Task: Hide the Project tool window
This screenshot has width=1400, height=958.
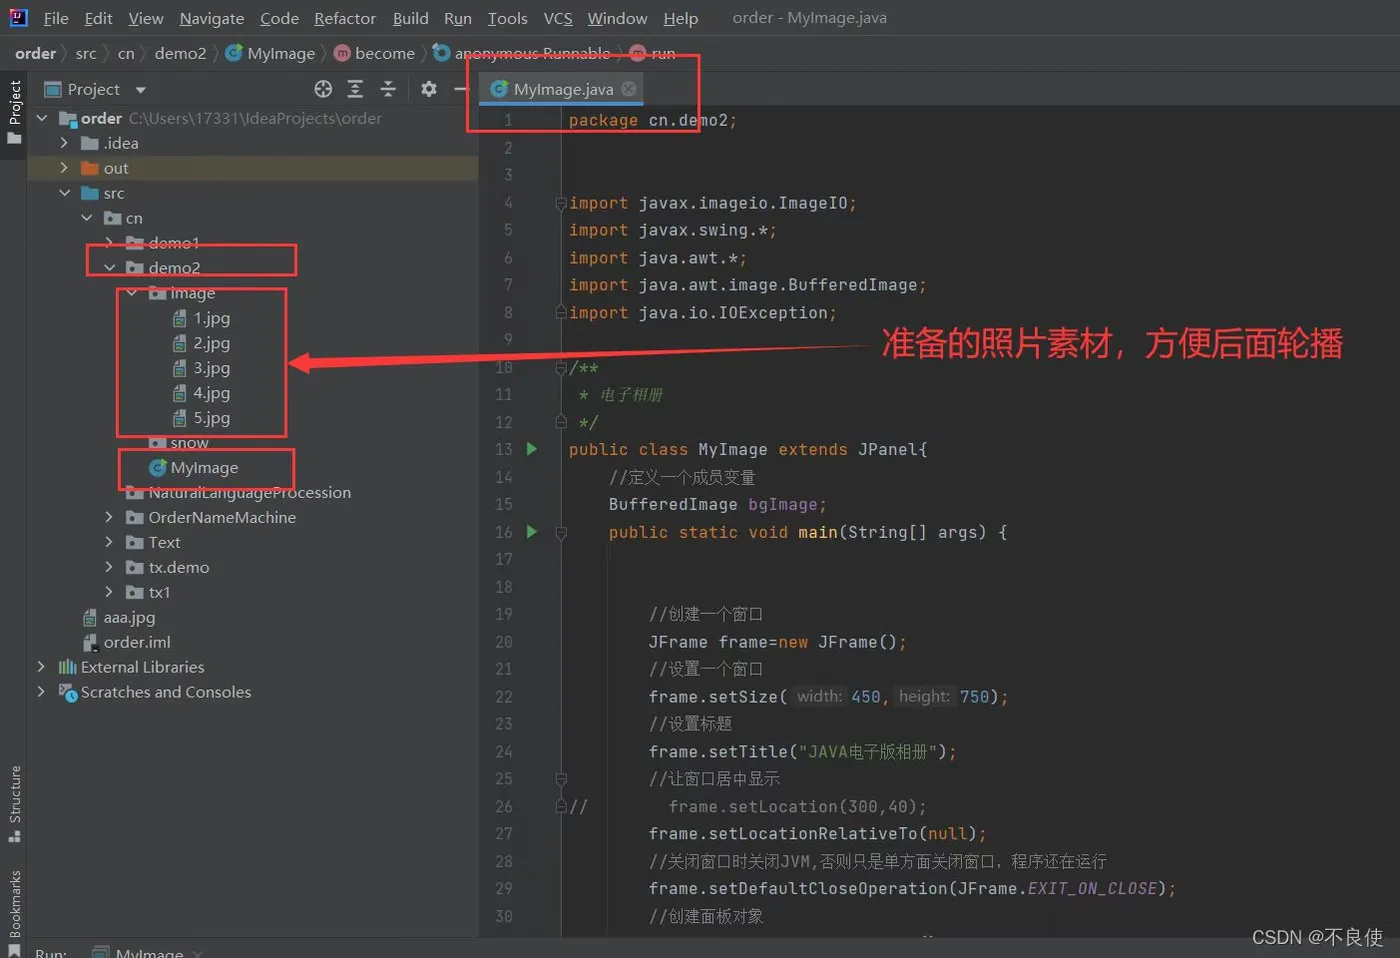Action: (x=460, y=89)
